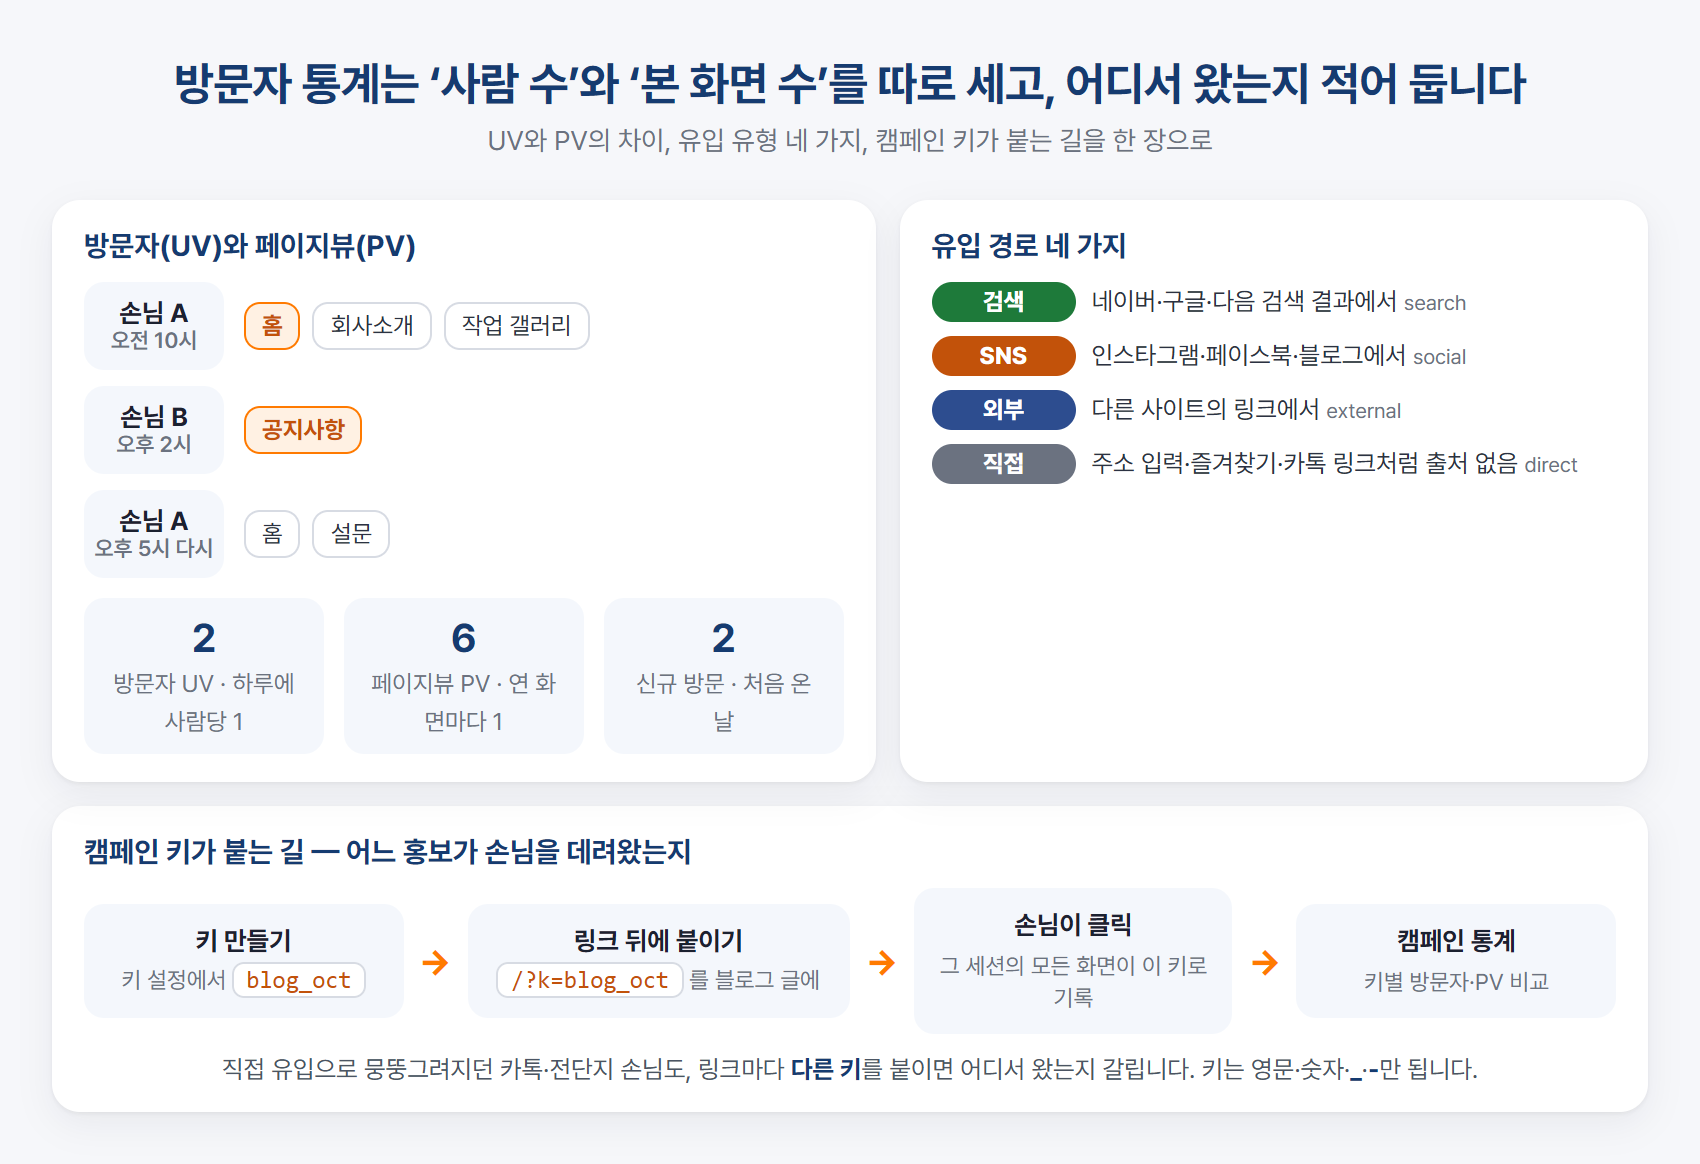Click the subtitle starting UV와 PV의 차이
1700x1164 pixels.
coord(850,140)
